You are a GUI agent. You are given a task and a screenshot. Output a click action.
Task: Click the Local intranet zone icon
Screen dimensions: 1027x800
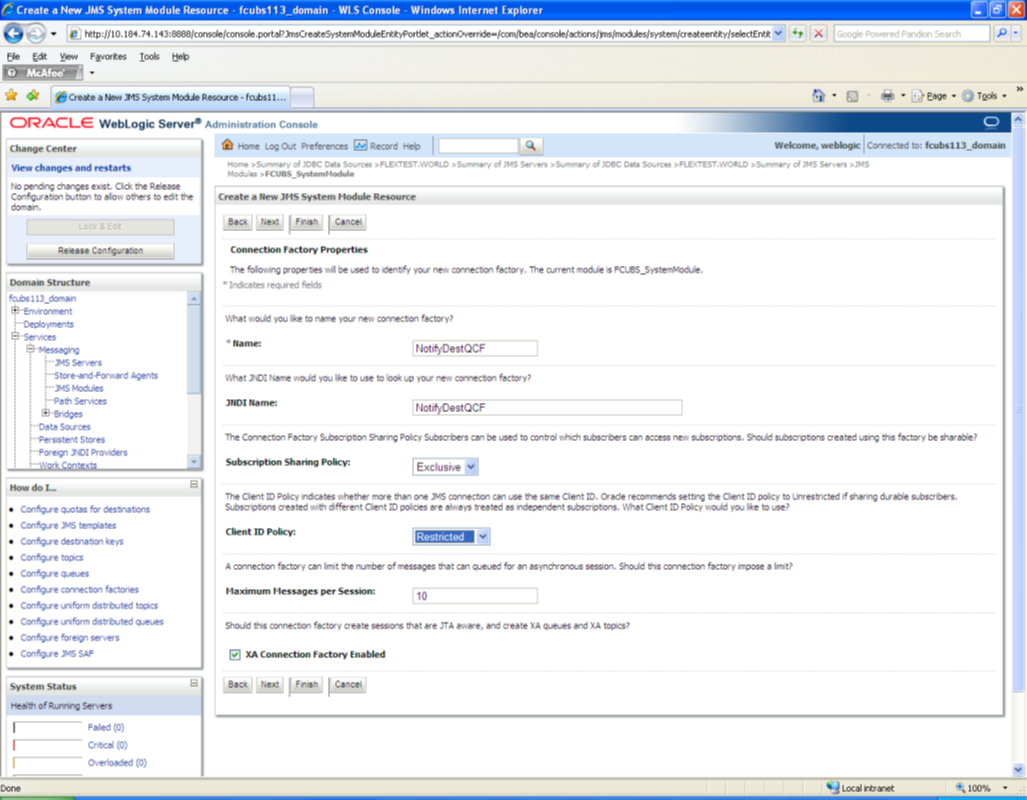click(832, 788)
